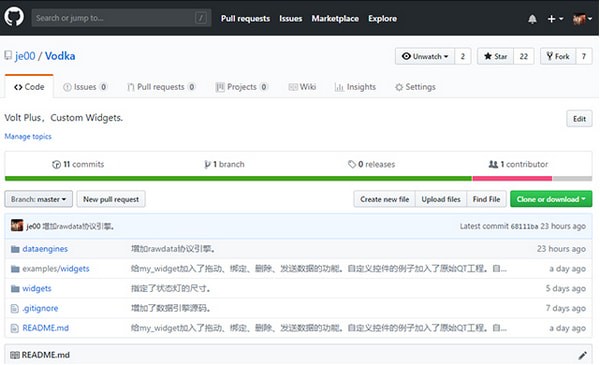Select the Insights tab
600x365 pixels.
pos(355,87)
